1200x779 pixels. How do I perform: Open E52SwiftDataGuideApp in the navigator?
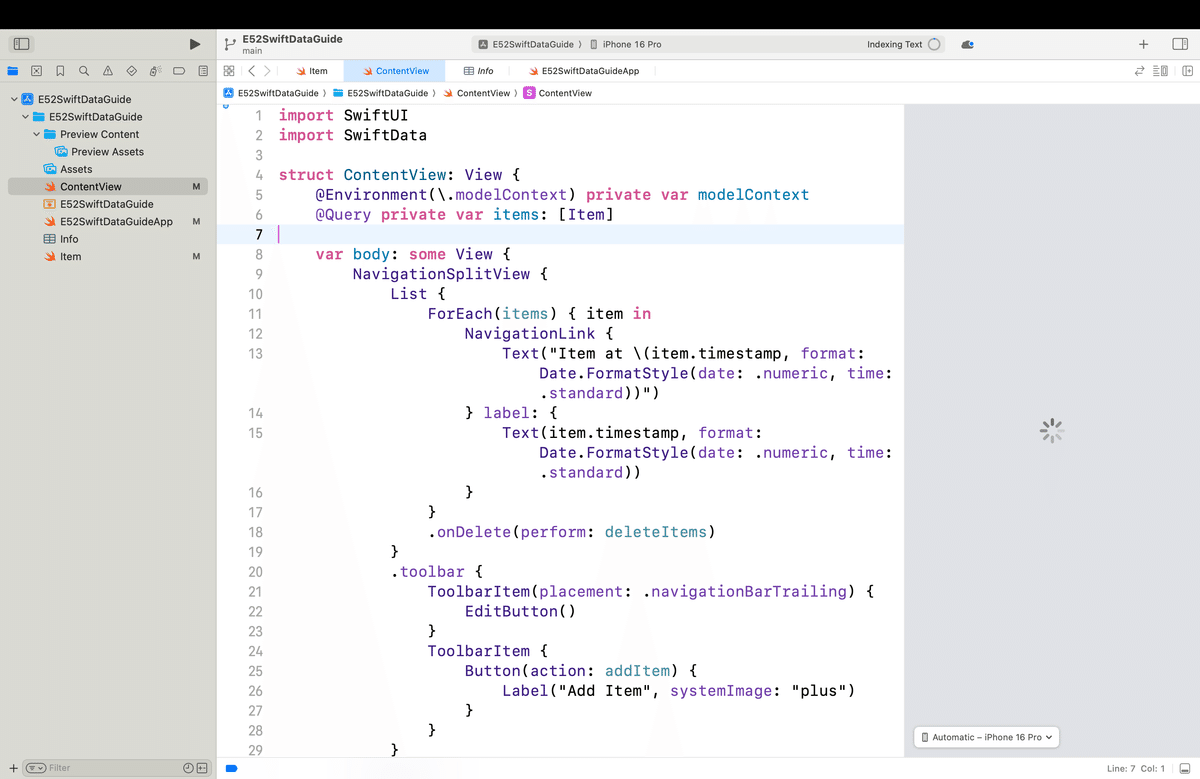(x=108, y=221)
